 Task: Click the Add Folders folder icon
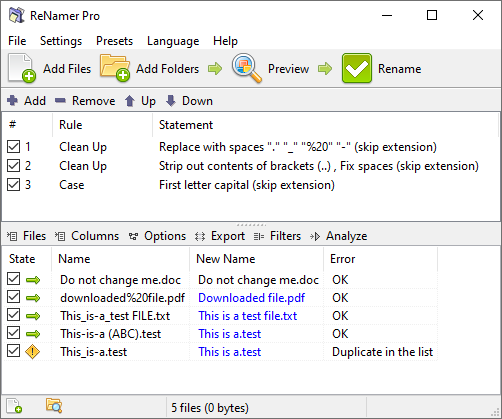click(115, 68)
